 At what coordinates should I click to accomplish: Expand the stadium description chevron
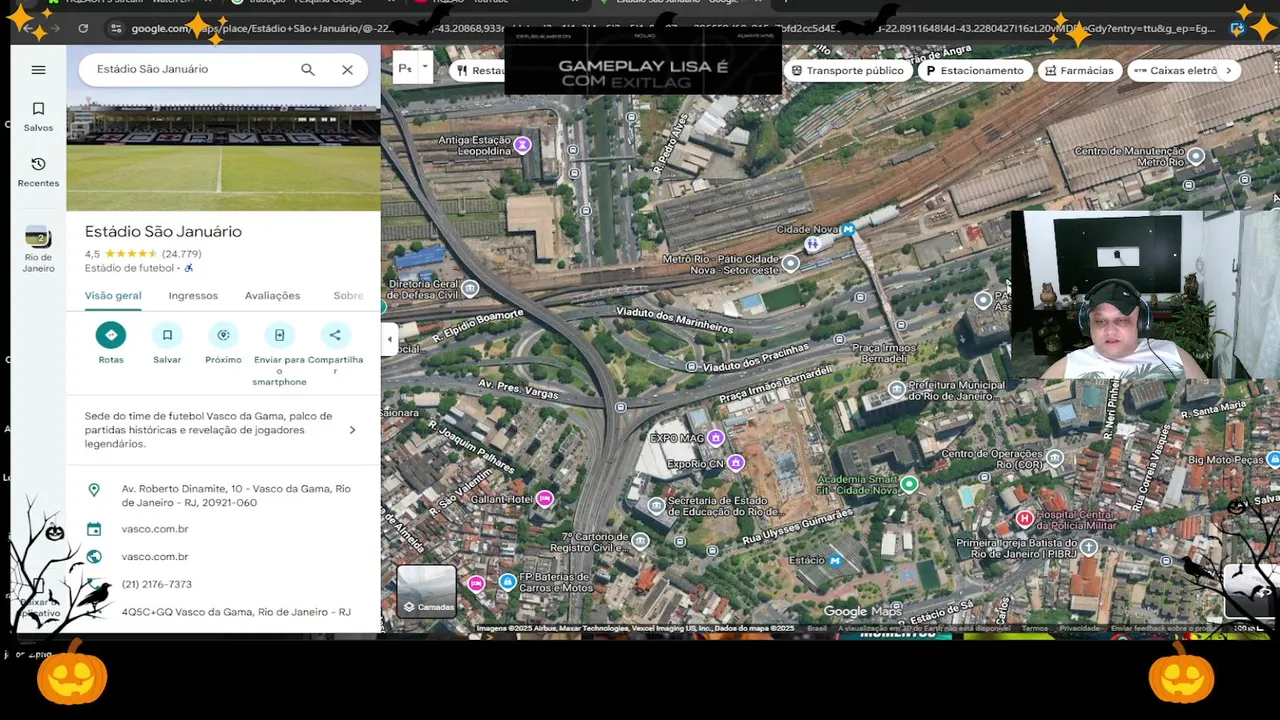click(x=352, y=430)
